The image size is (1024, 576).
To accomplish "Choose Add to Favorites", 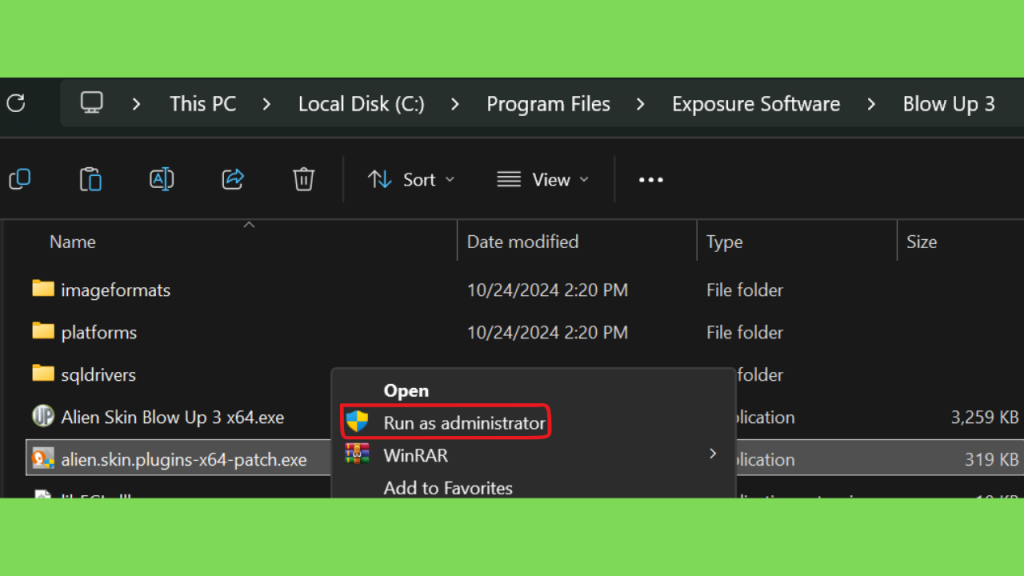I will pos(448,488).
